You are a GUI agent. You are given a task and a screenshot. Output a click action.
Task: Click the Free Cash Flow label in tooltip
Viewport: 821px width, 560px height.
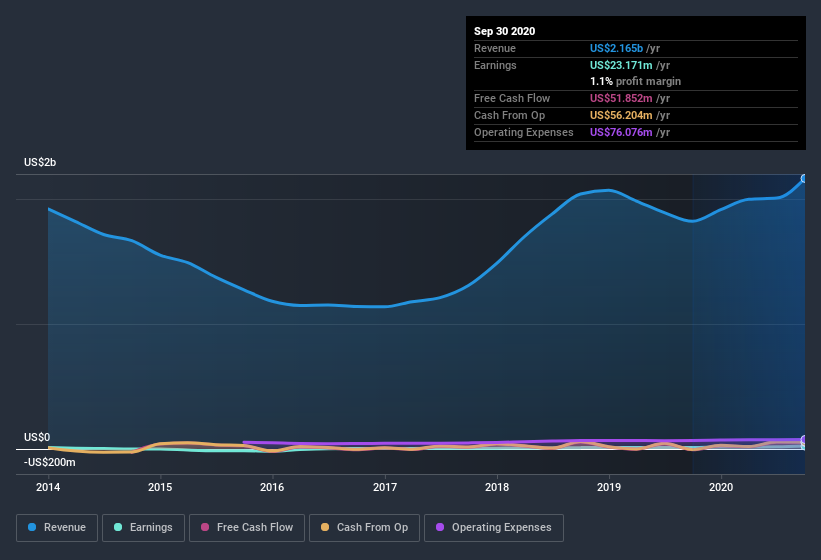point(512,98)
